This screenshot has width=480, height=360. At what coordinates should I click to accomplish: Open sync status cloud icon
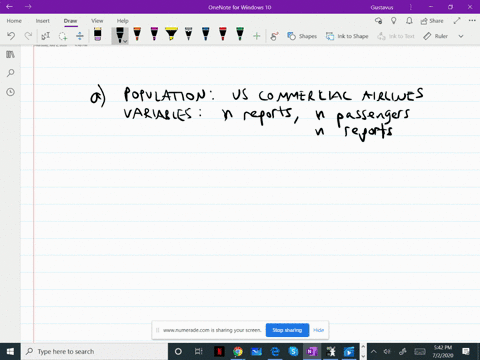[x=378, y=21]
